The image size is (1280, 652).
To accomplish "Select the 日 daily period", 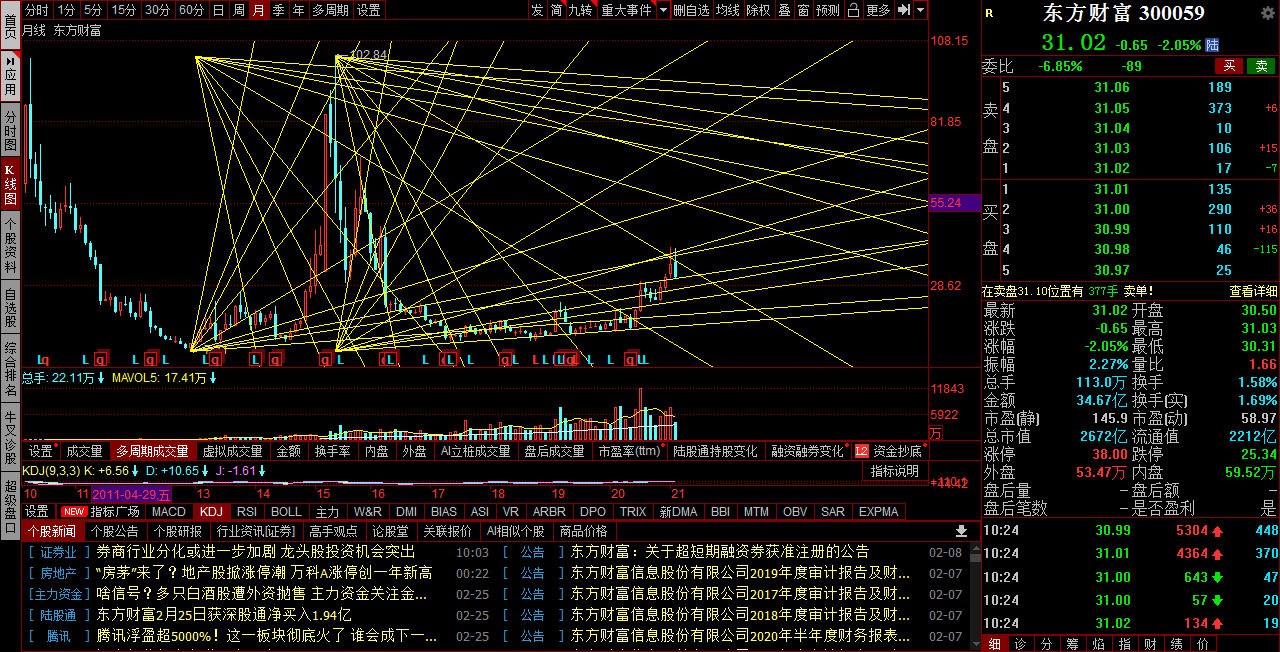I will click(x=218, y=10).
